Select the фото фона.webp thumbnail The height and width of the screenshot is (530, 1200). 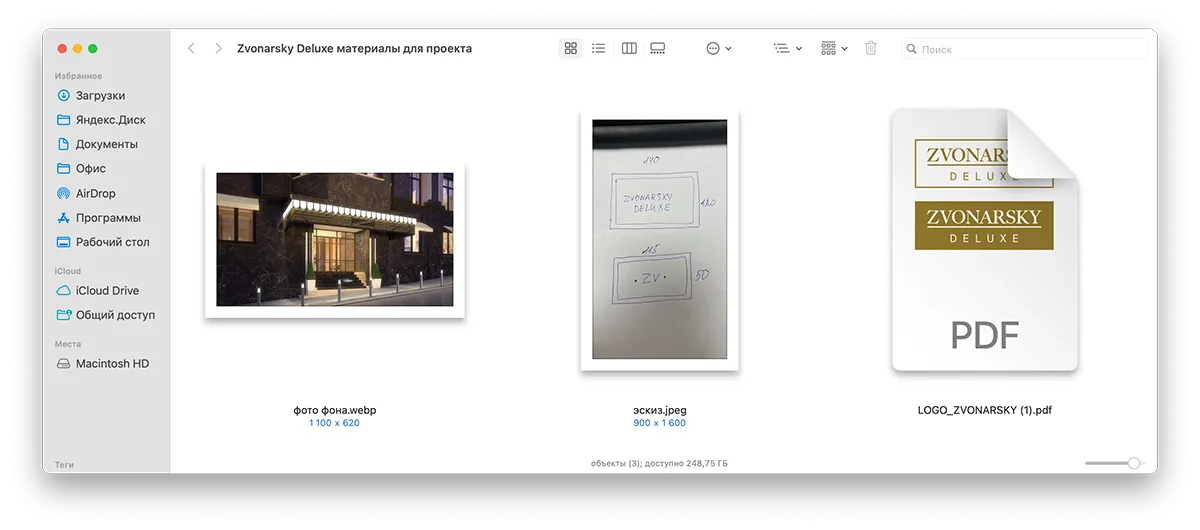pyautogui.click(x=335, y=240)
